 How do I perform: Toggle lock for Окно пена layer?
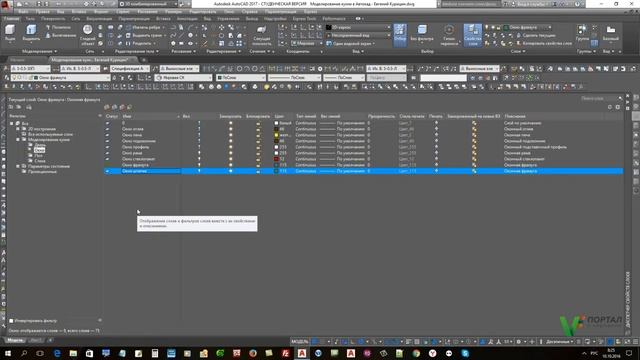click(258, 135)
